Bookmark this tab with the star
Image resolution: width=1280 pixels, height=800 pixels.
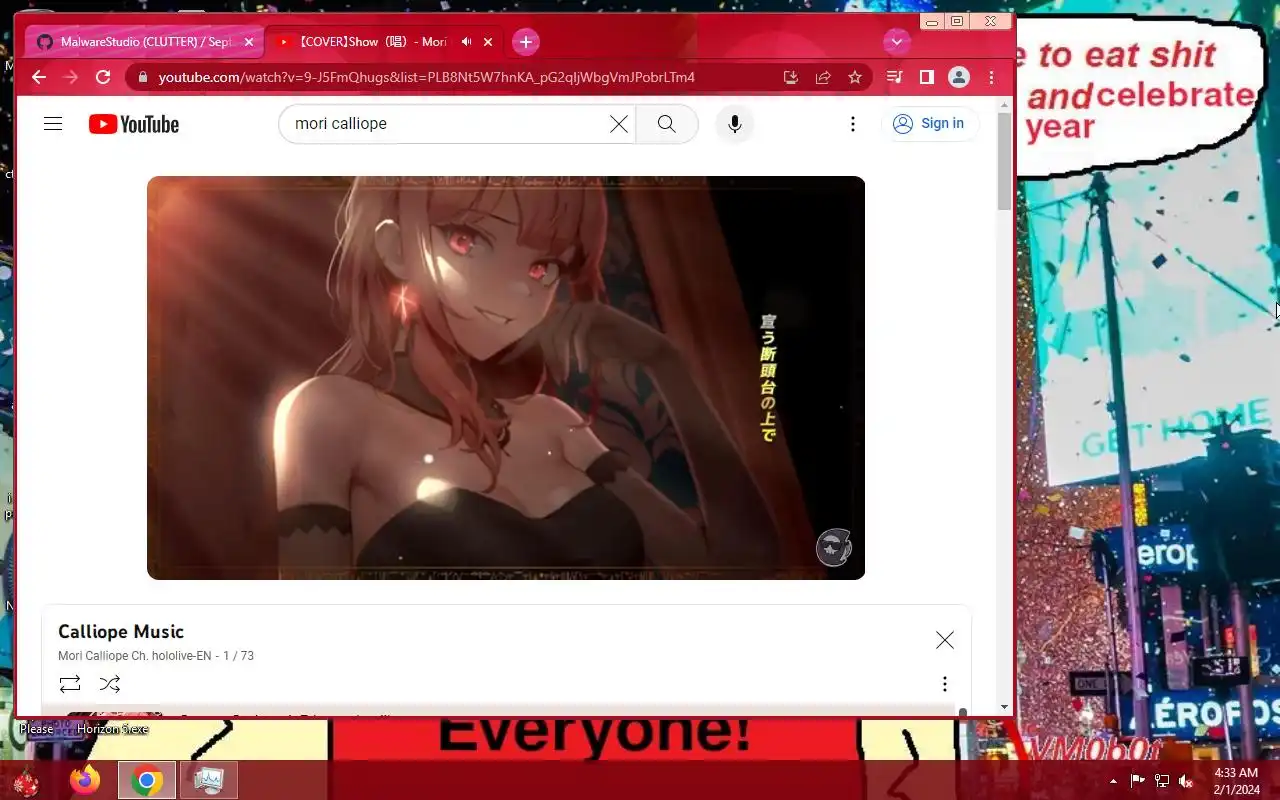click(x=855, y=77)
